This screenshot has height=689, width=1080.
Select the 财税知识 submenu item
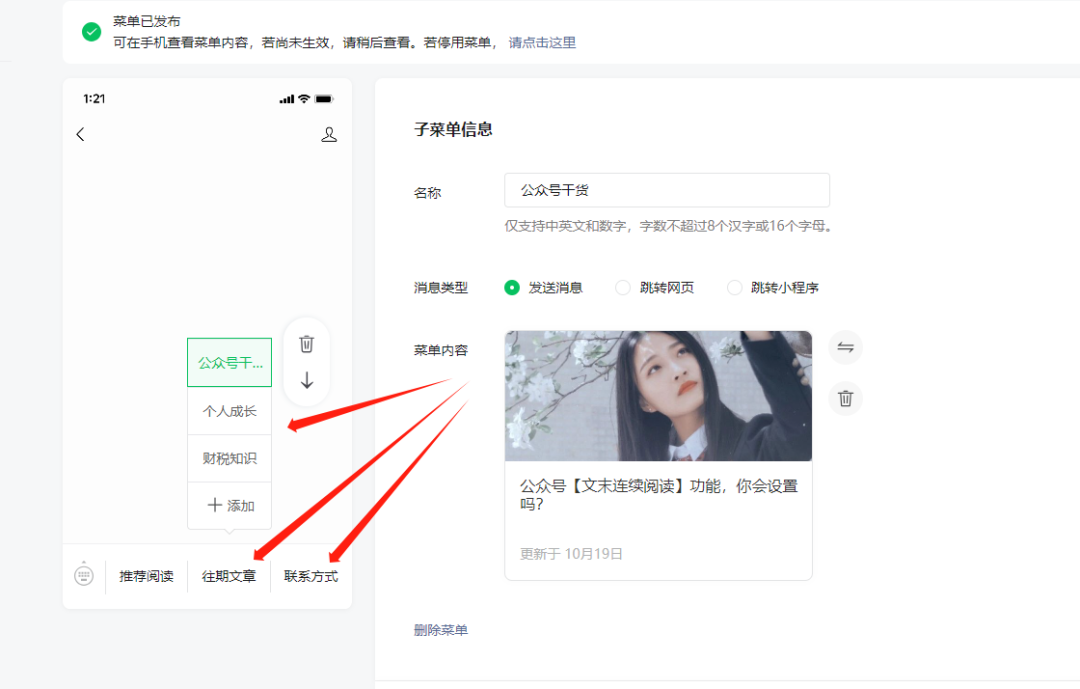point(229,457)
